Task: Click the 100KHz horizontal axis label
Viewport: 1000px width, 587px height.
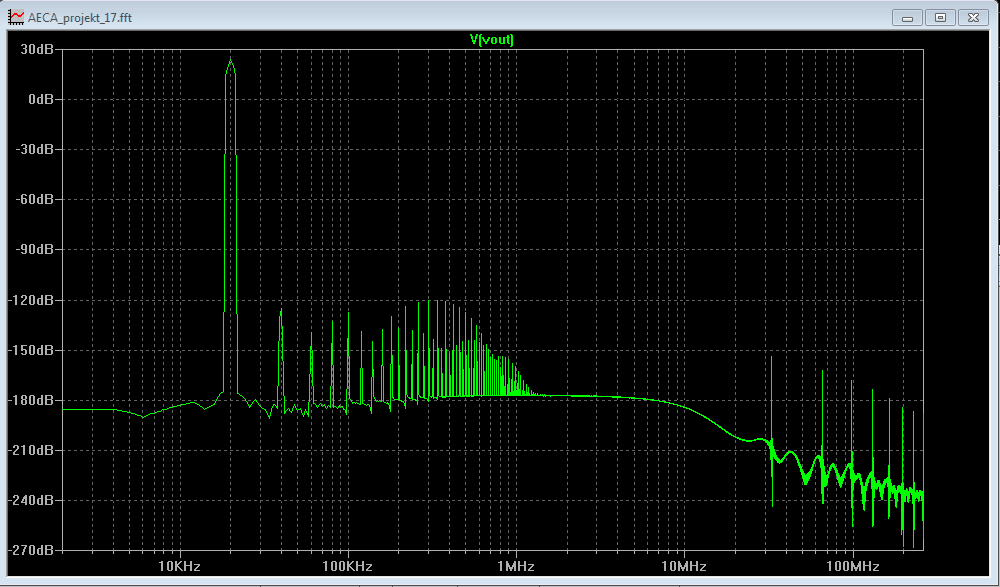Action: (x=348, y=566)
